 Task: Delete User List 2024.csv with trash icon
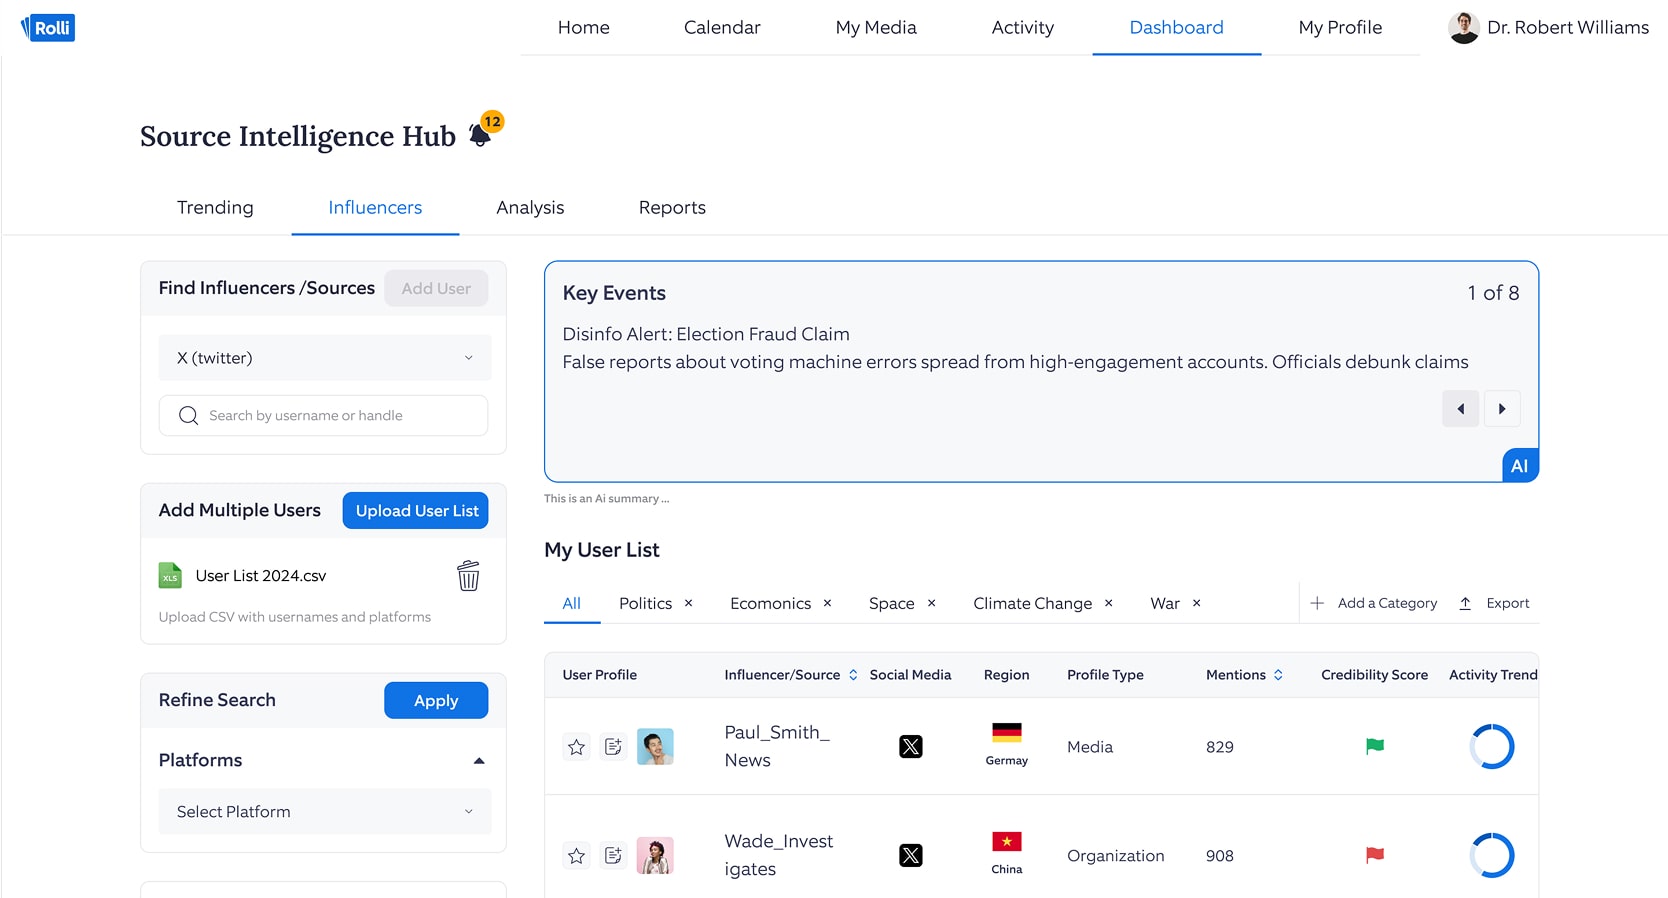point(468,576)
